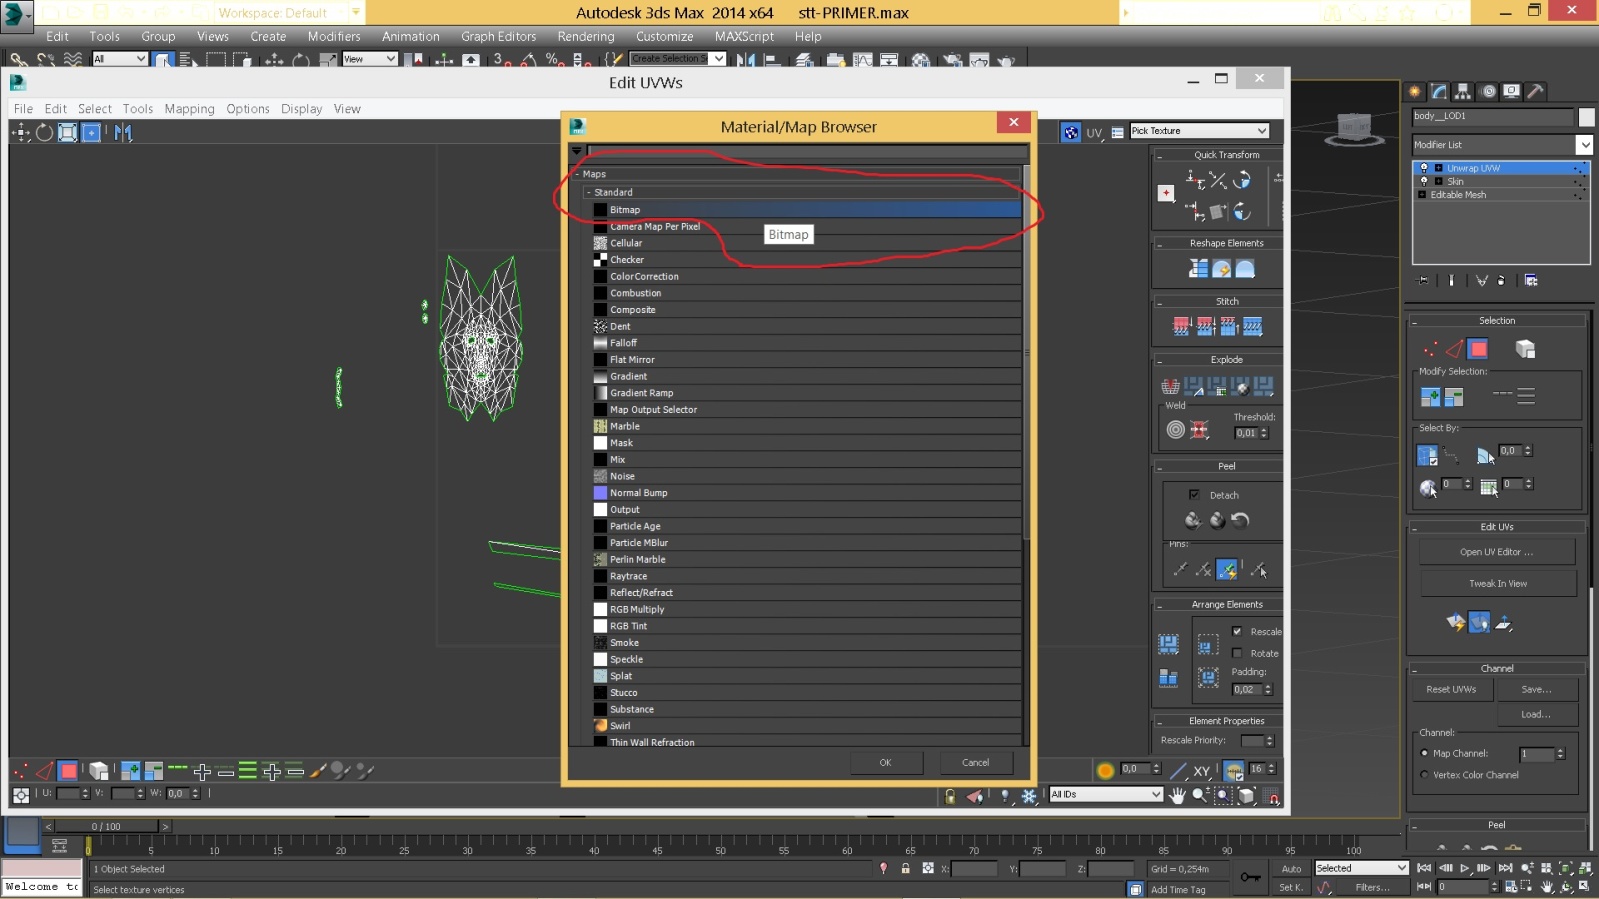Open the Pick Texture dropdown
Screen dimensions: 1599x899
(1200, 131)
